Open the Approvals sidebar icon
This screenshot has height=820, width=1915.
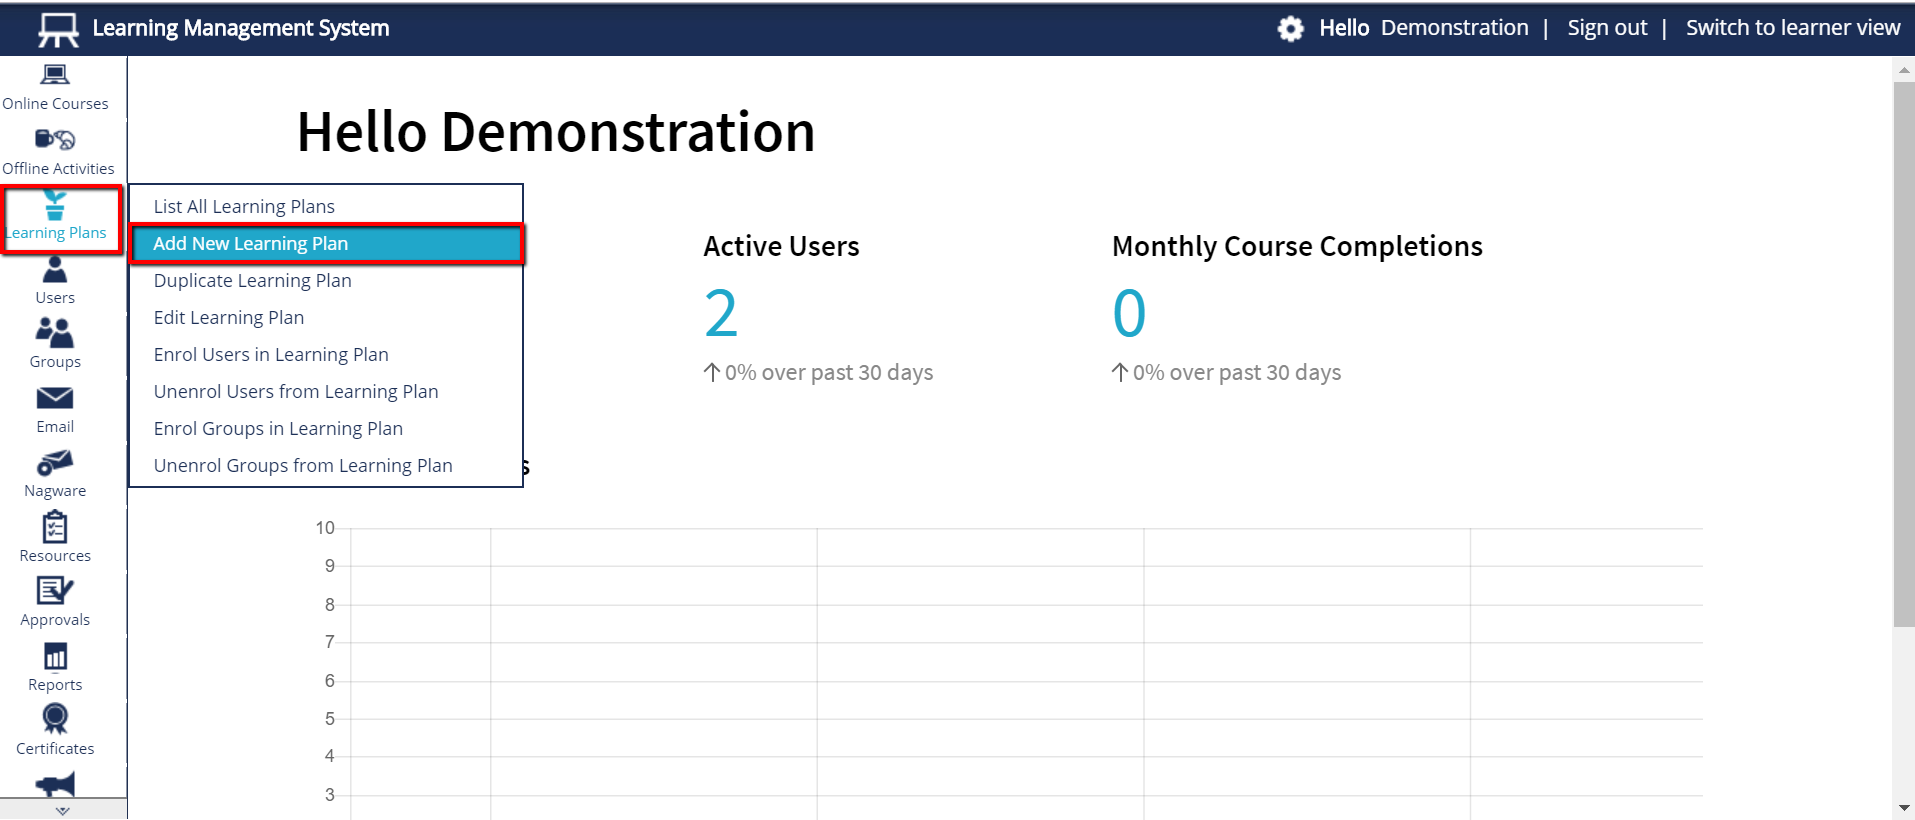tap(55, 592)
